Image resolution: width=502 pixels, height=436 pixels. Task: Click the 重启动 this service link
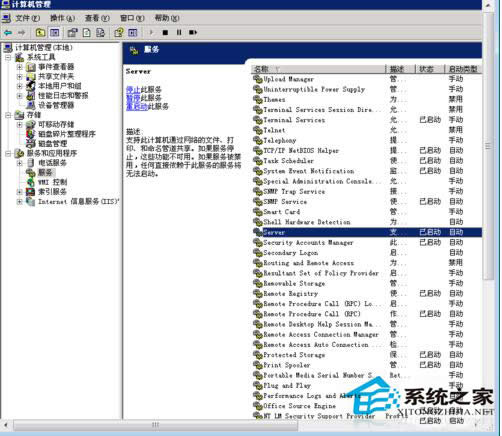pos(137,107)
